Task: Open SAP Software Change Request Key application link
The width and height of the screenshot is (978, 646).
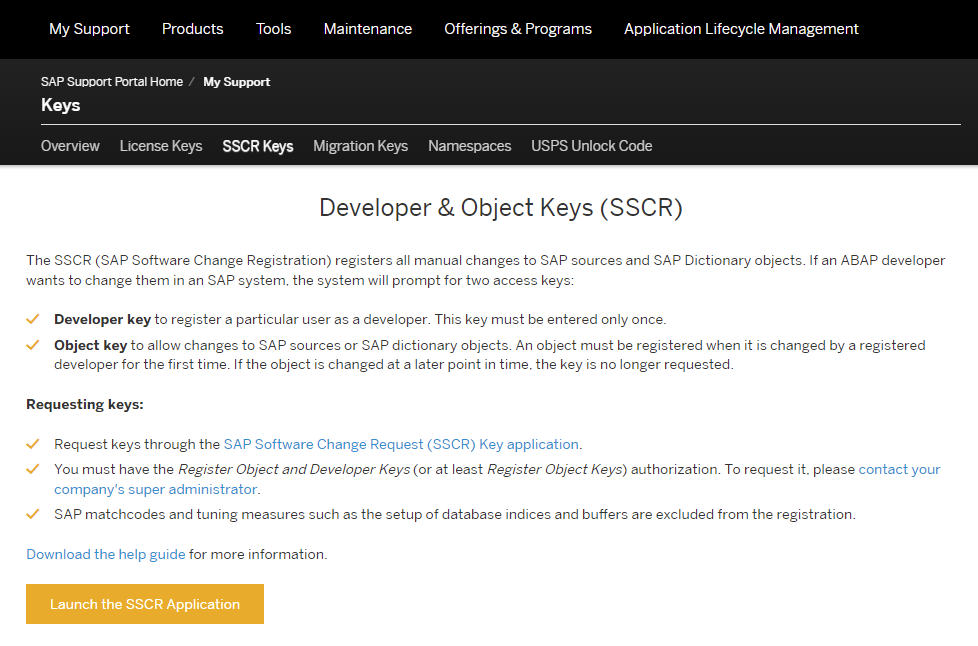Action: (402, 444)
